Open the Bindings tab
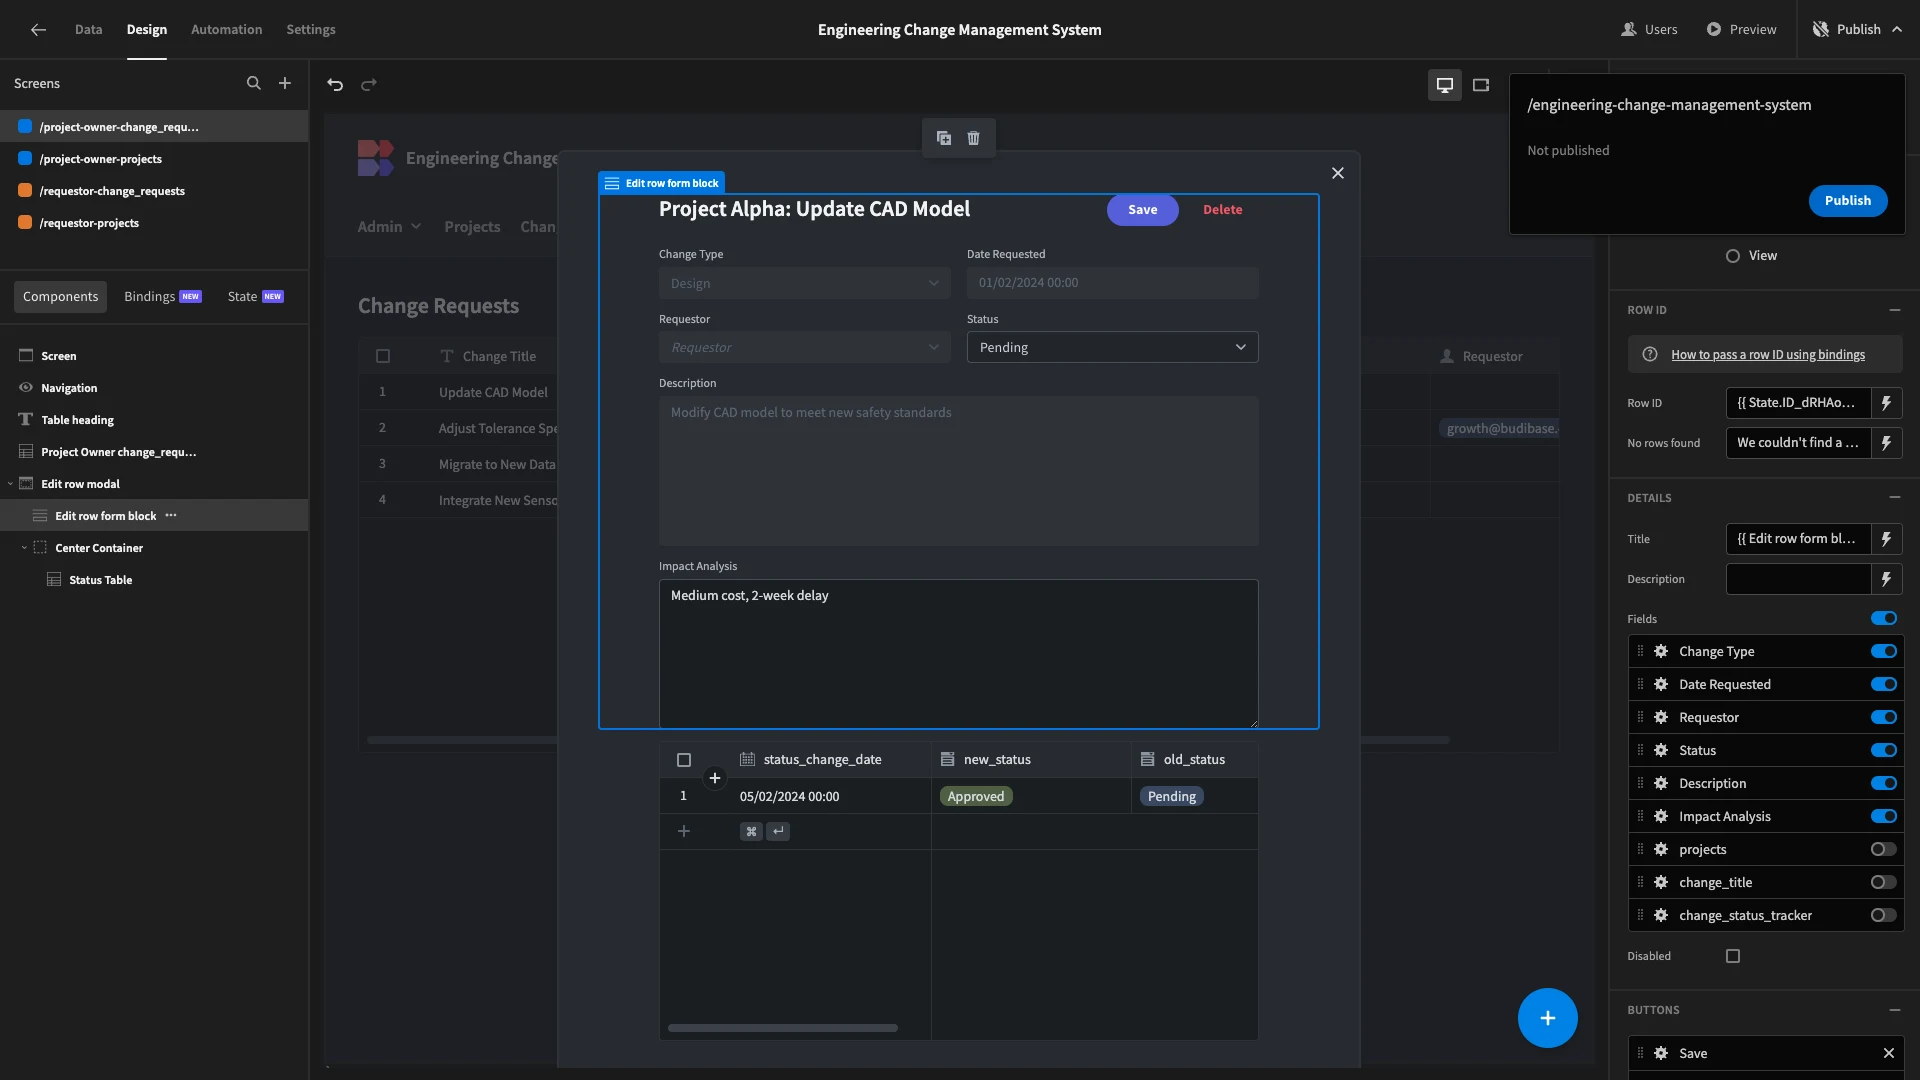 163,297
